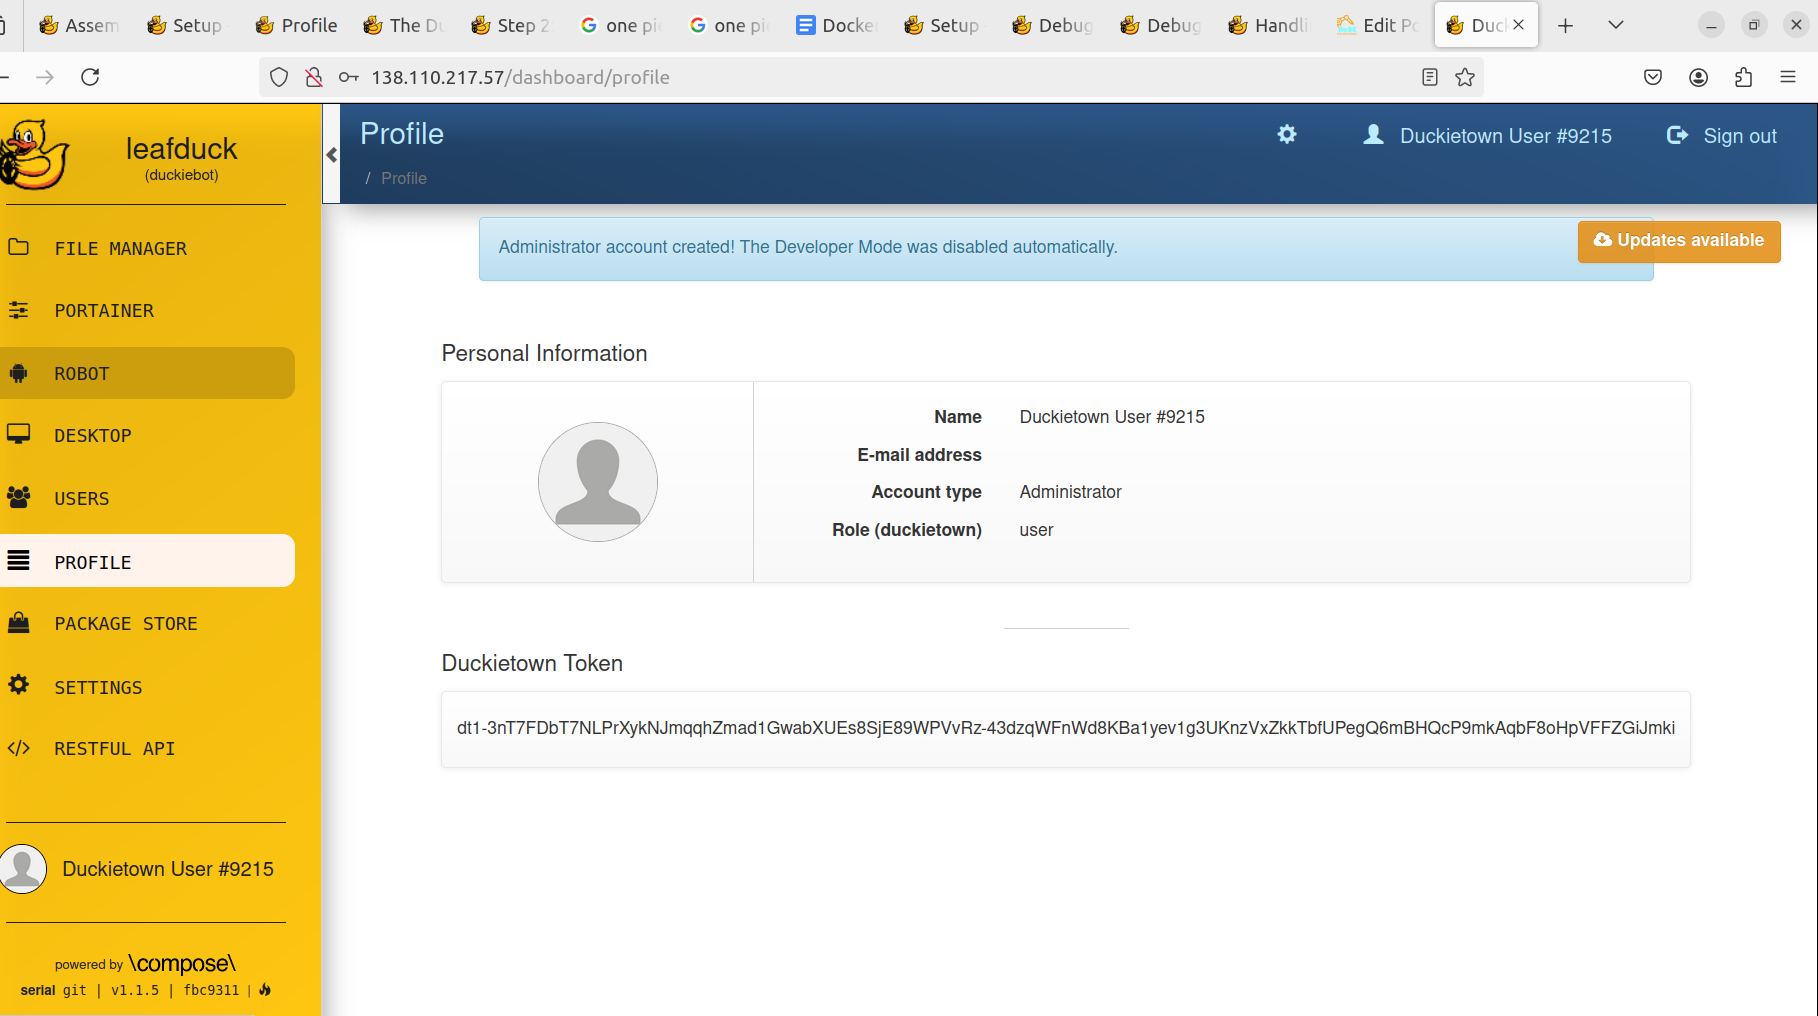
Task: Open PORTAINER menu item
Action: tap(148, 311)
